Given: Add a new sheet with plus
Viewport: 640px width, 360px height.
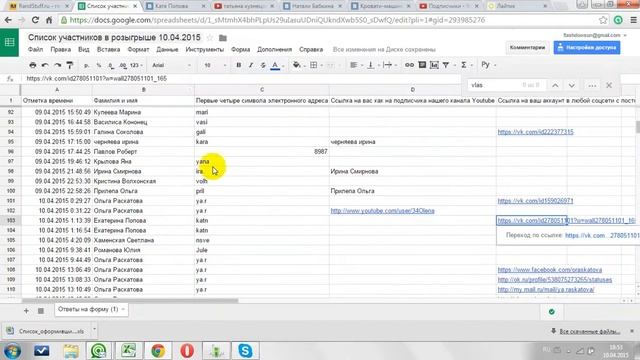Looking at the screenshot, I should (26, 311).
